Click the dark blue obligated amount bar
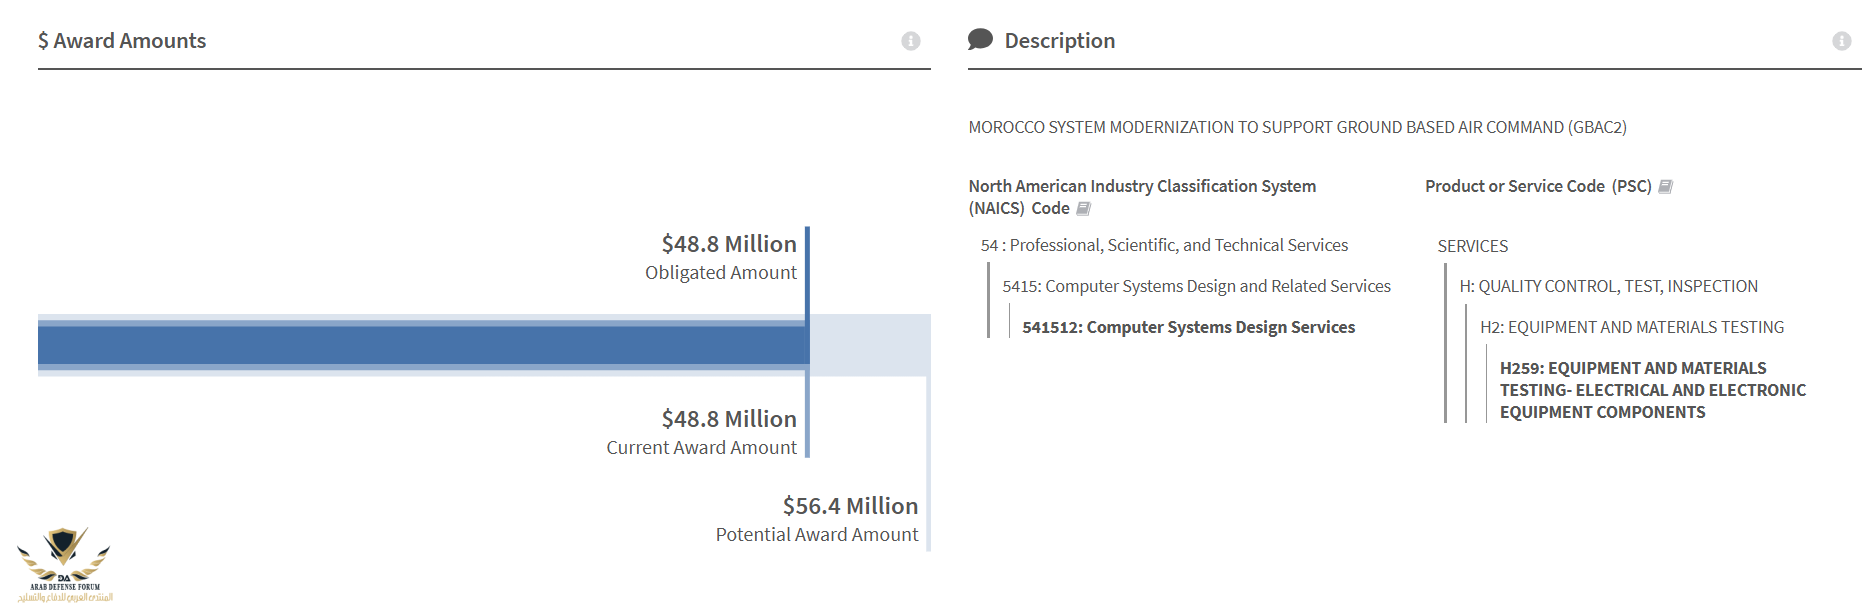 coord(420,345)
